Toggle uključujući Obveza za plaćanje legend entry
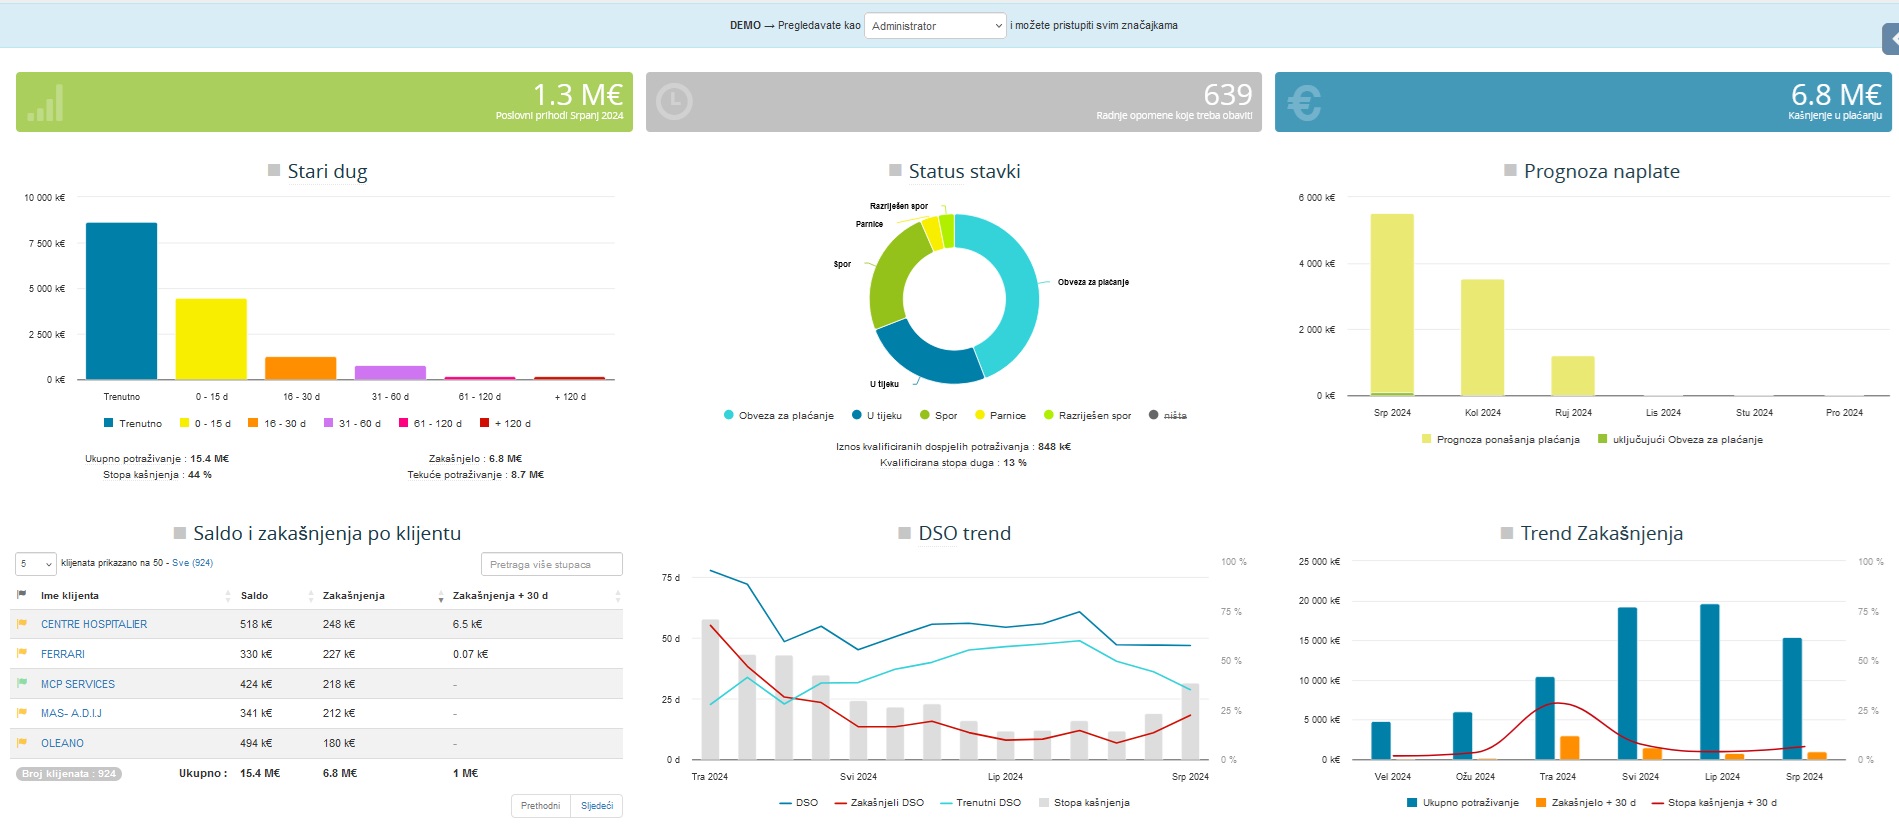1899x825 pixels. [1680, 439]
